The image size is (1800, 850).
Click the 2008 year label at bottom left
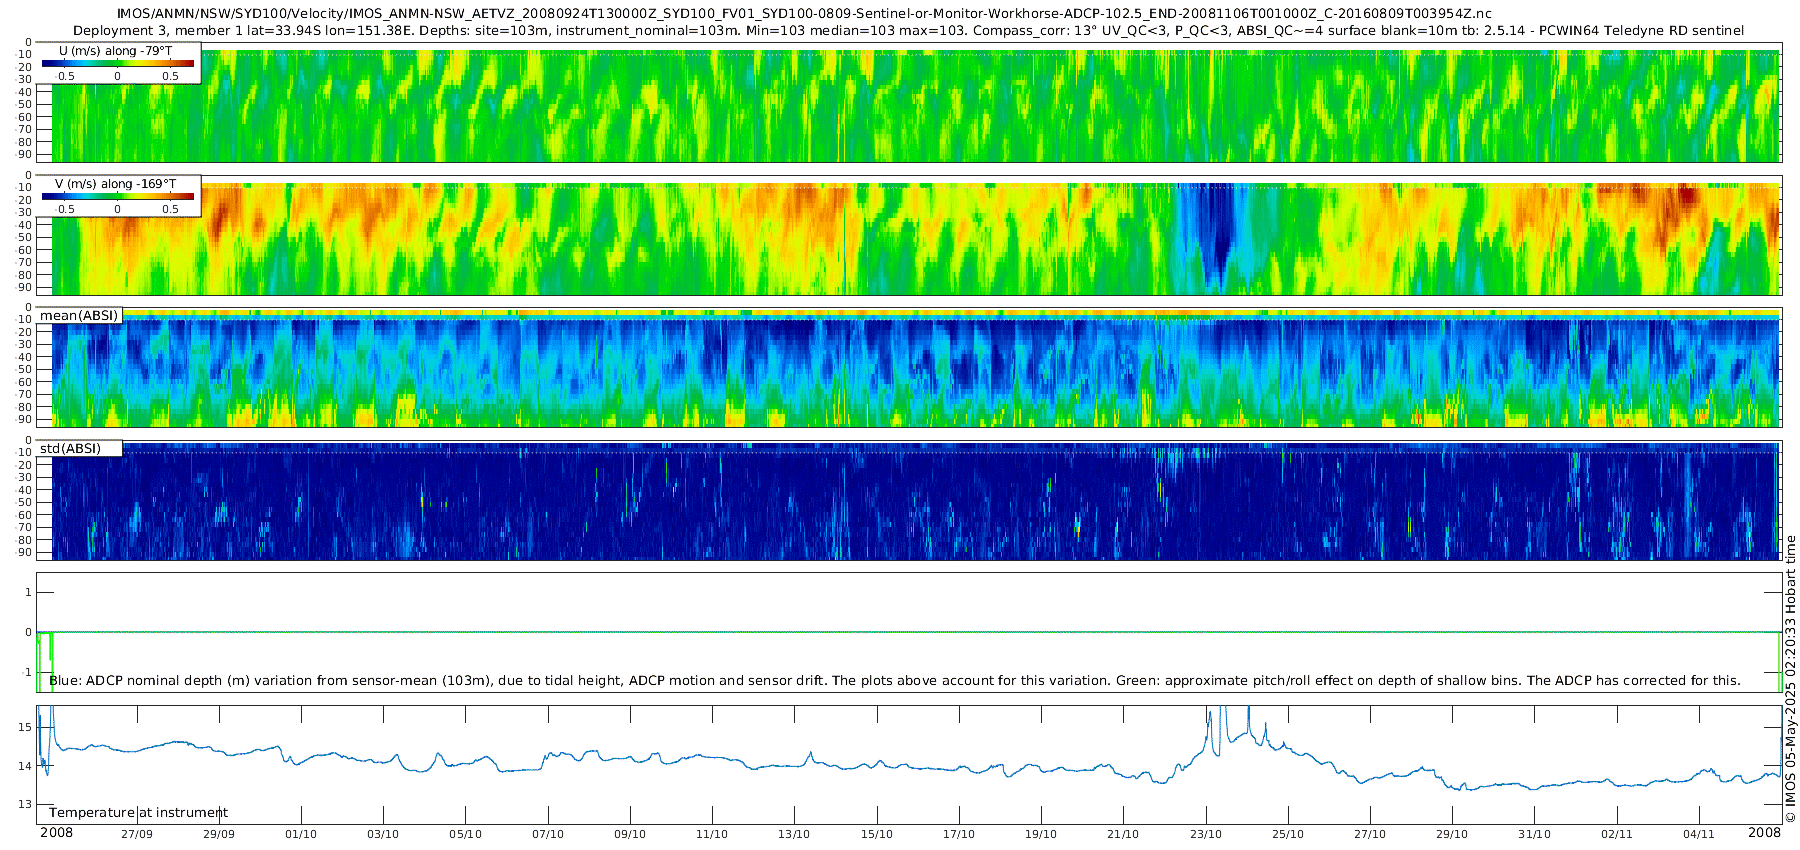point(56,833)
